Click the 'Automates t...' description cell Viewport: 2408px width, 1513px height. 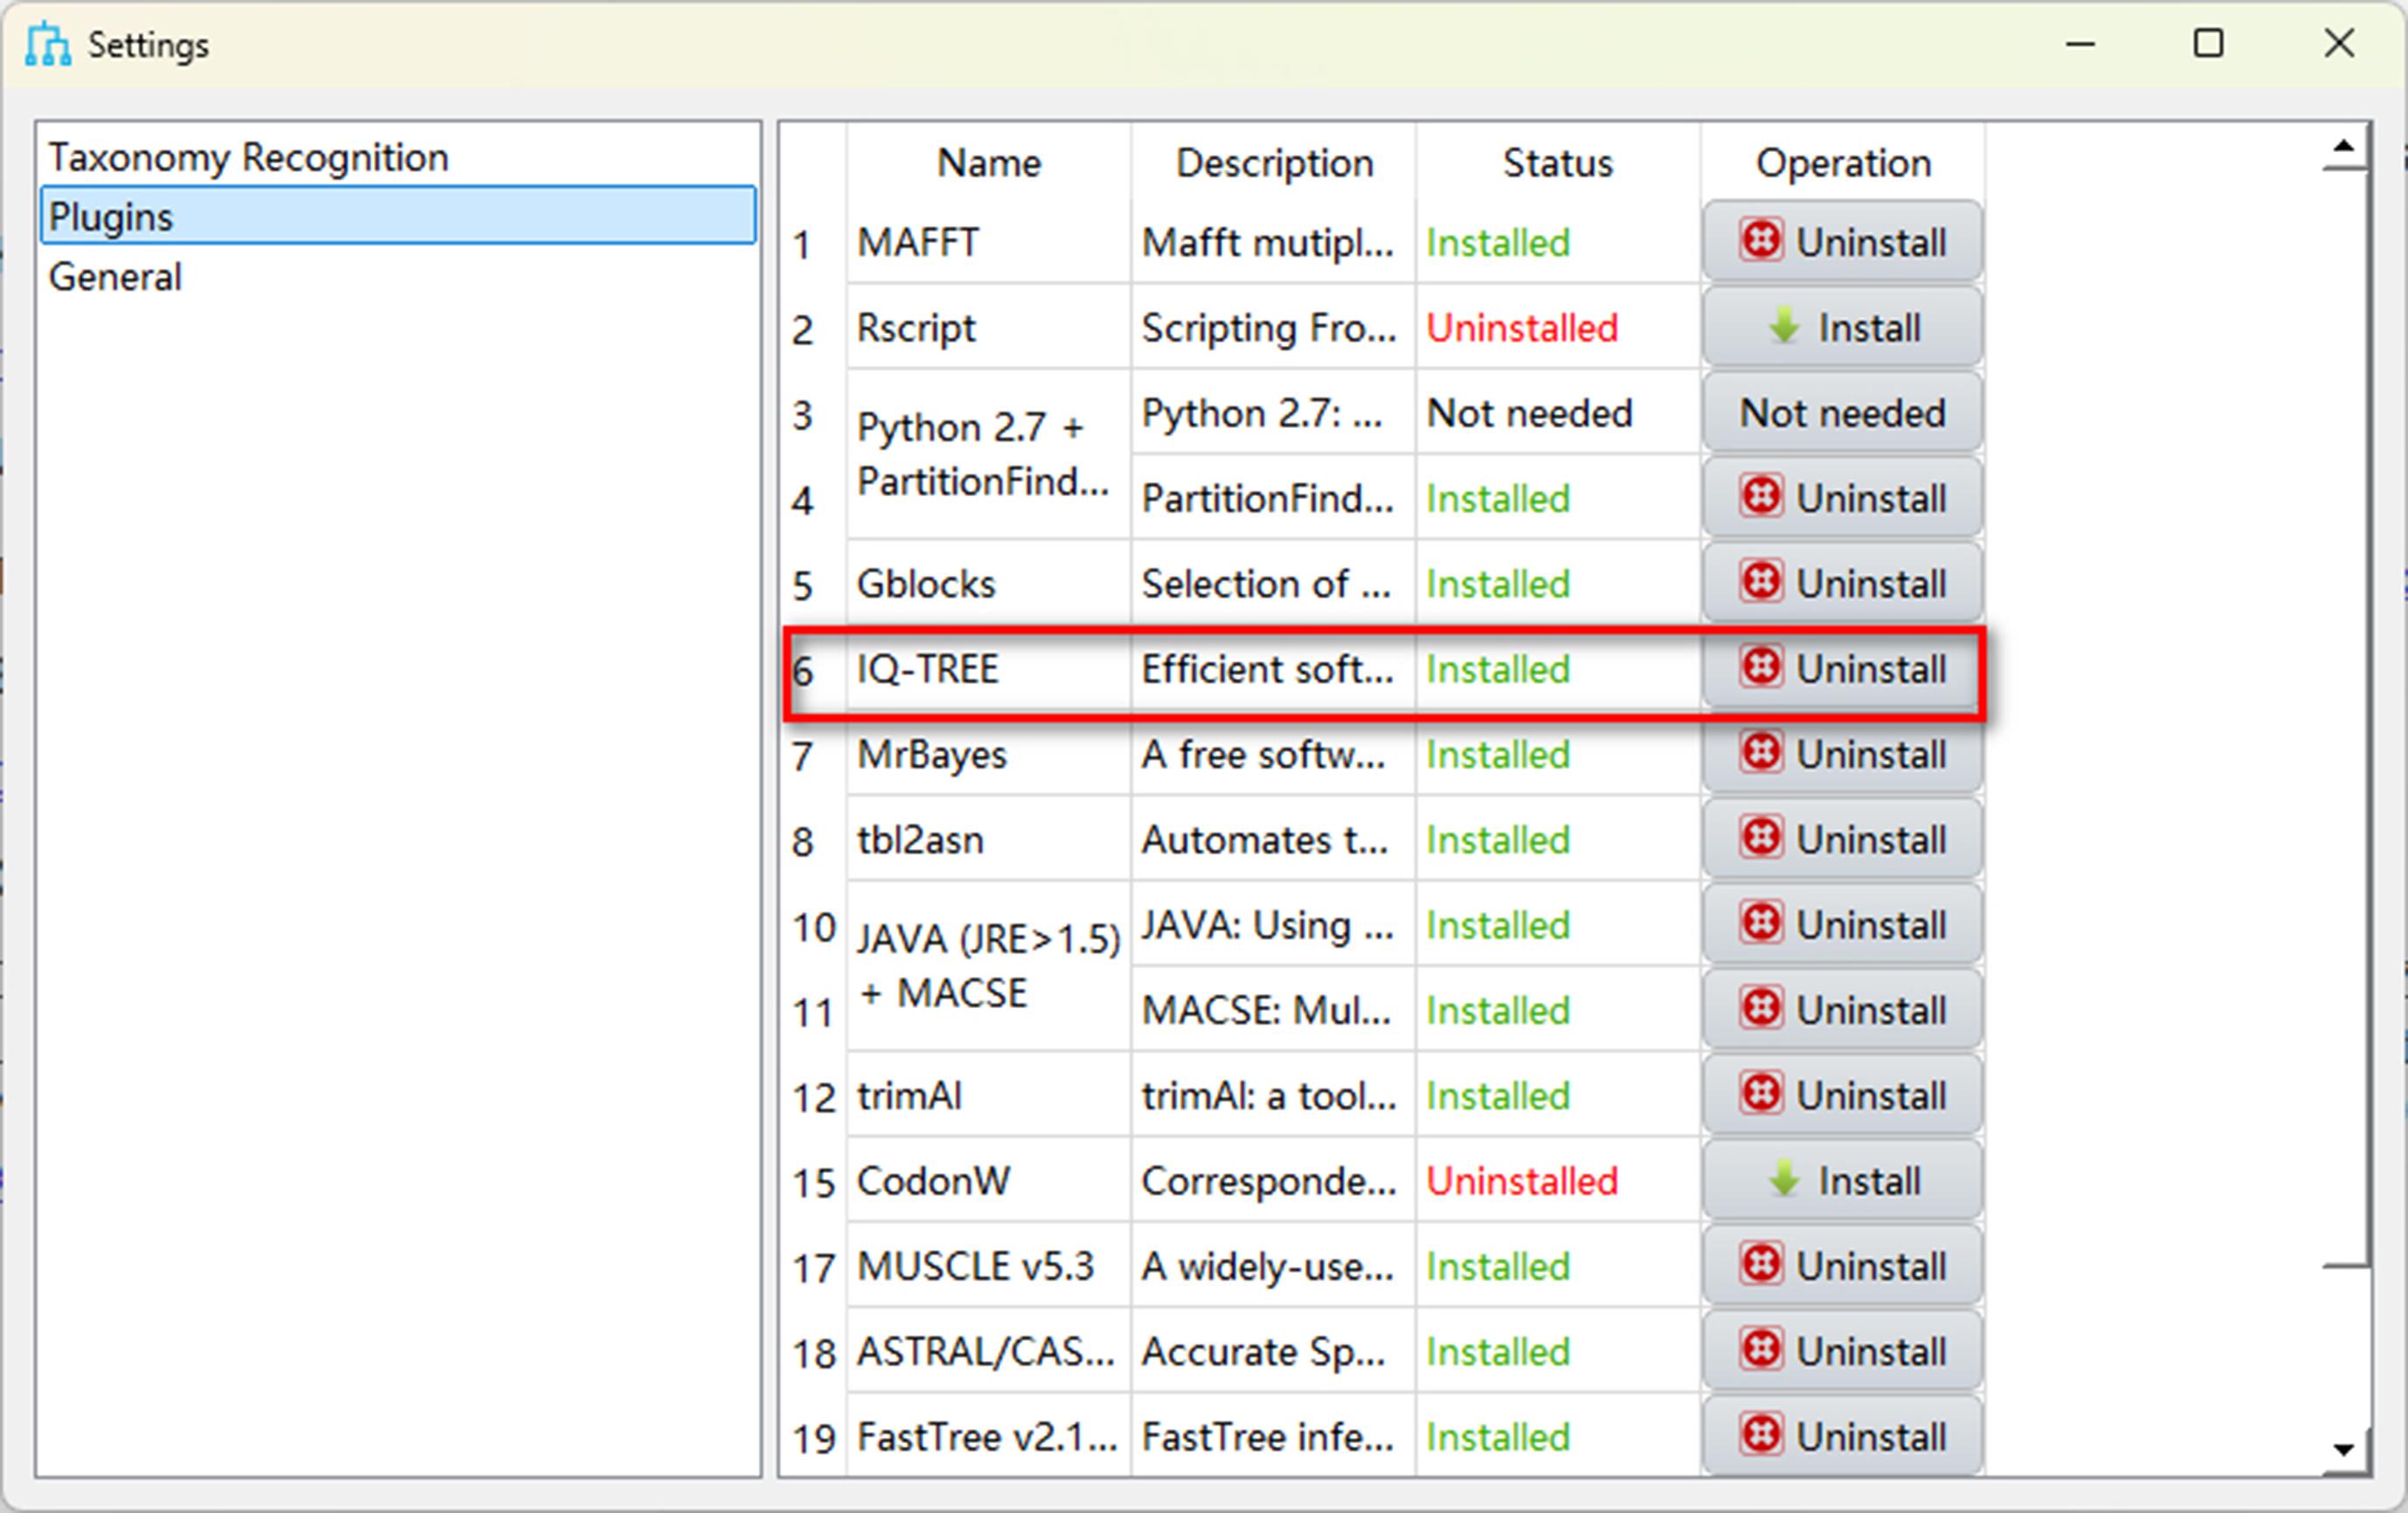(1274, 839)
